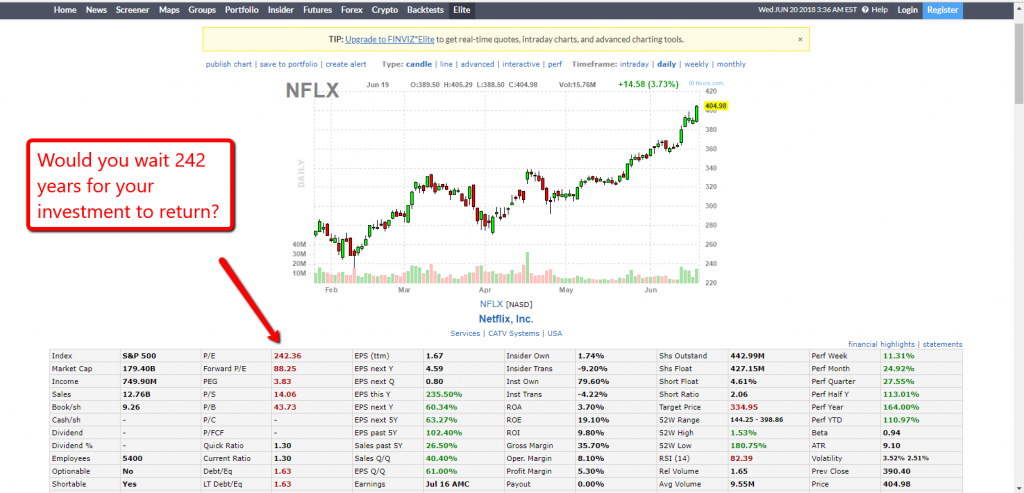Open the Elite tab in navigation
This screenshot has width=1024, height=493.
point(462,10)
